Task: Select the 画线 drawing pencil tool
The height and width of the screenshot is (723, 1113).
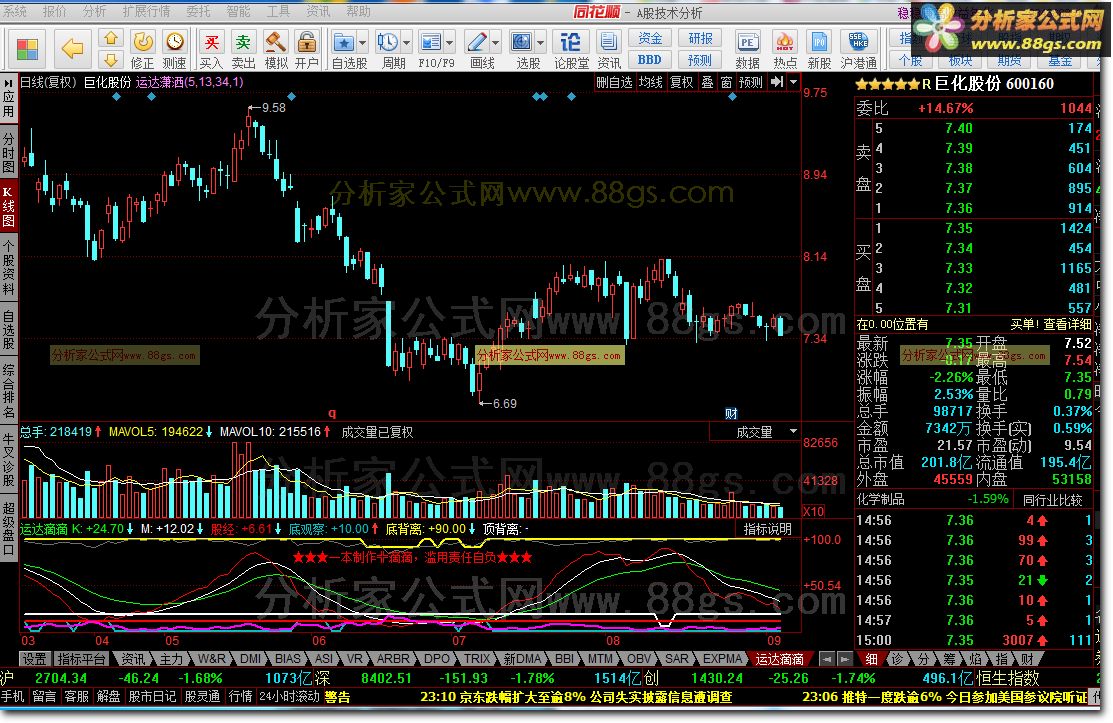Action: 477,43
